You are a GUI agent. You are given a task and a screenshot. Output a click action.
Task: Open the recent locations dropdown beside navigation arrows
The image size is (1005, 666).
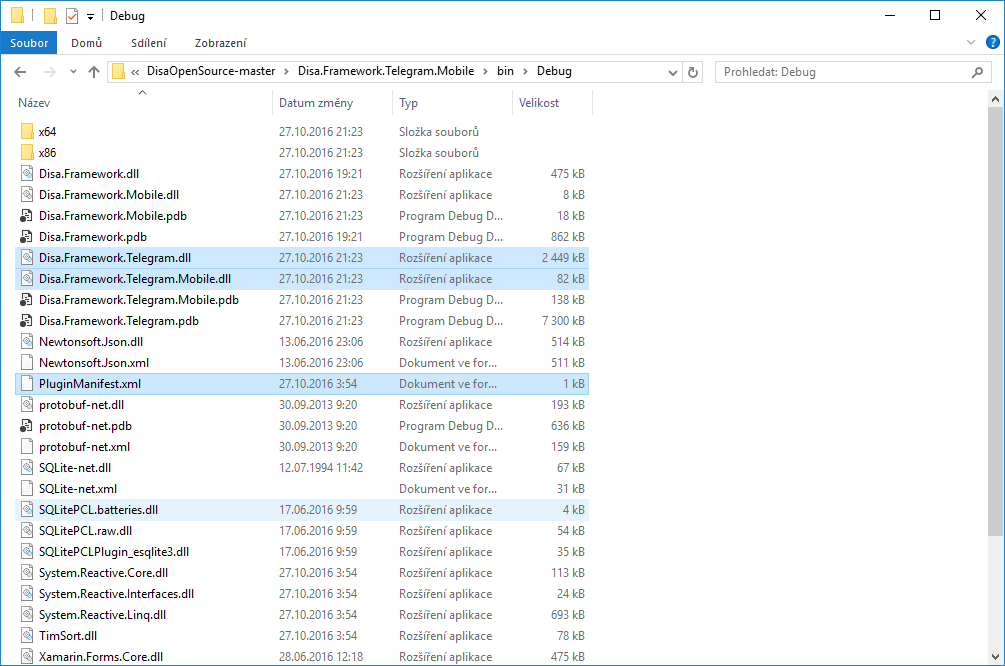[72, 72]
